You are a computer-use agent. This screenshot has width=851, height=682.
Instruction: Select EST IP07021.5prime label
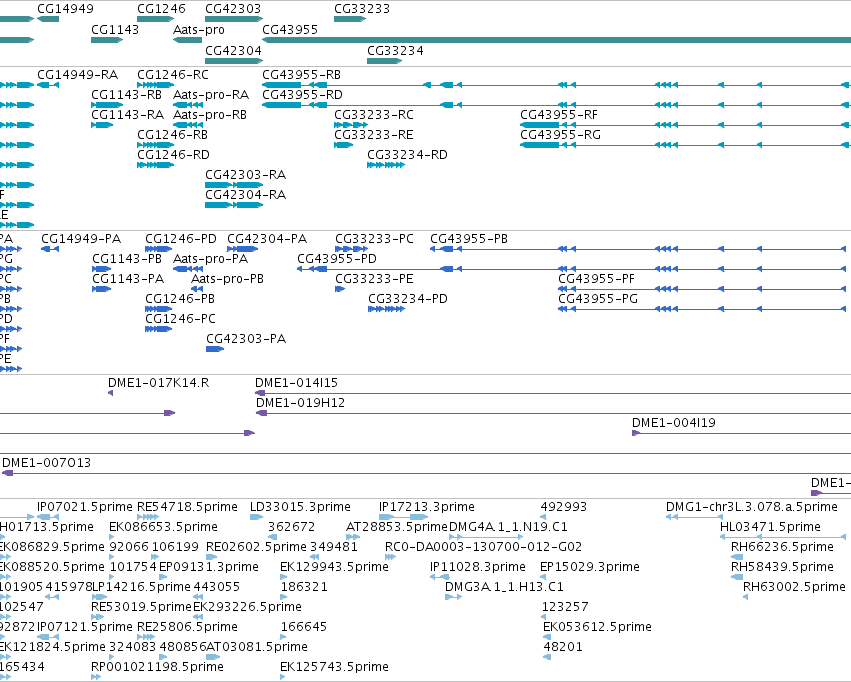pyautogui.click(x=85, y=507)
